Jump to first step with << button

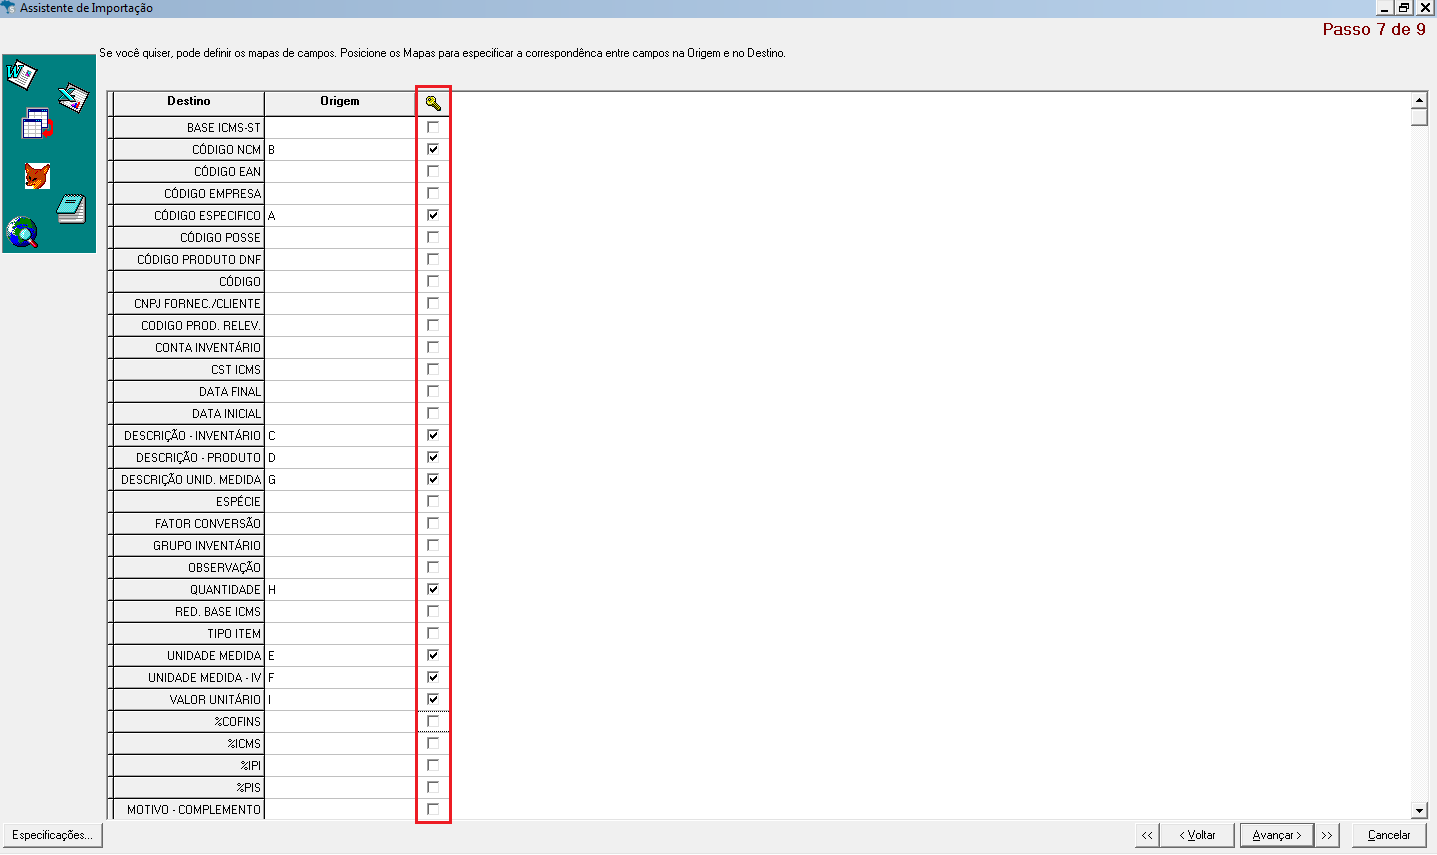coord(1147,835)
